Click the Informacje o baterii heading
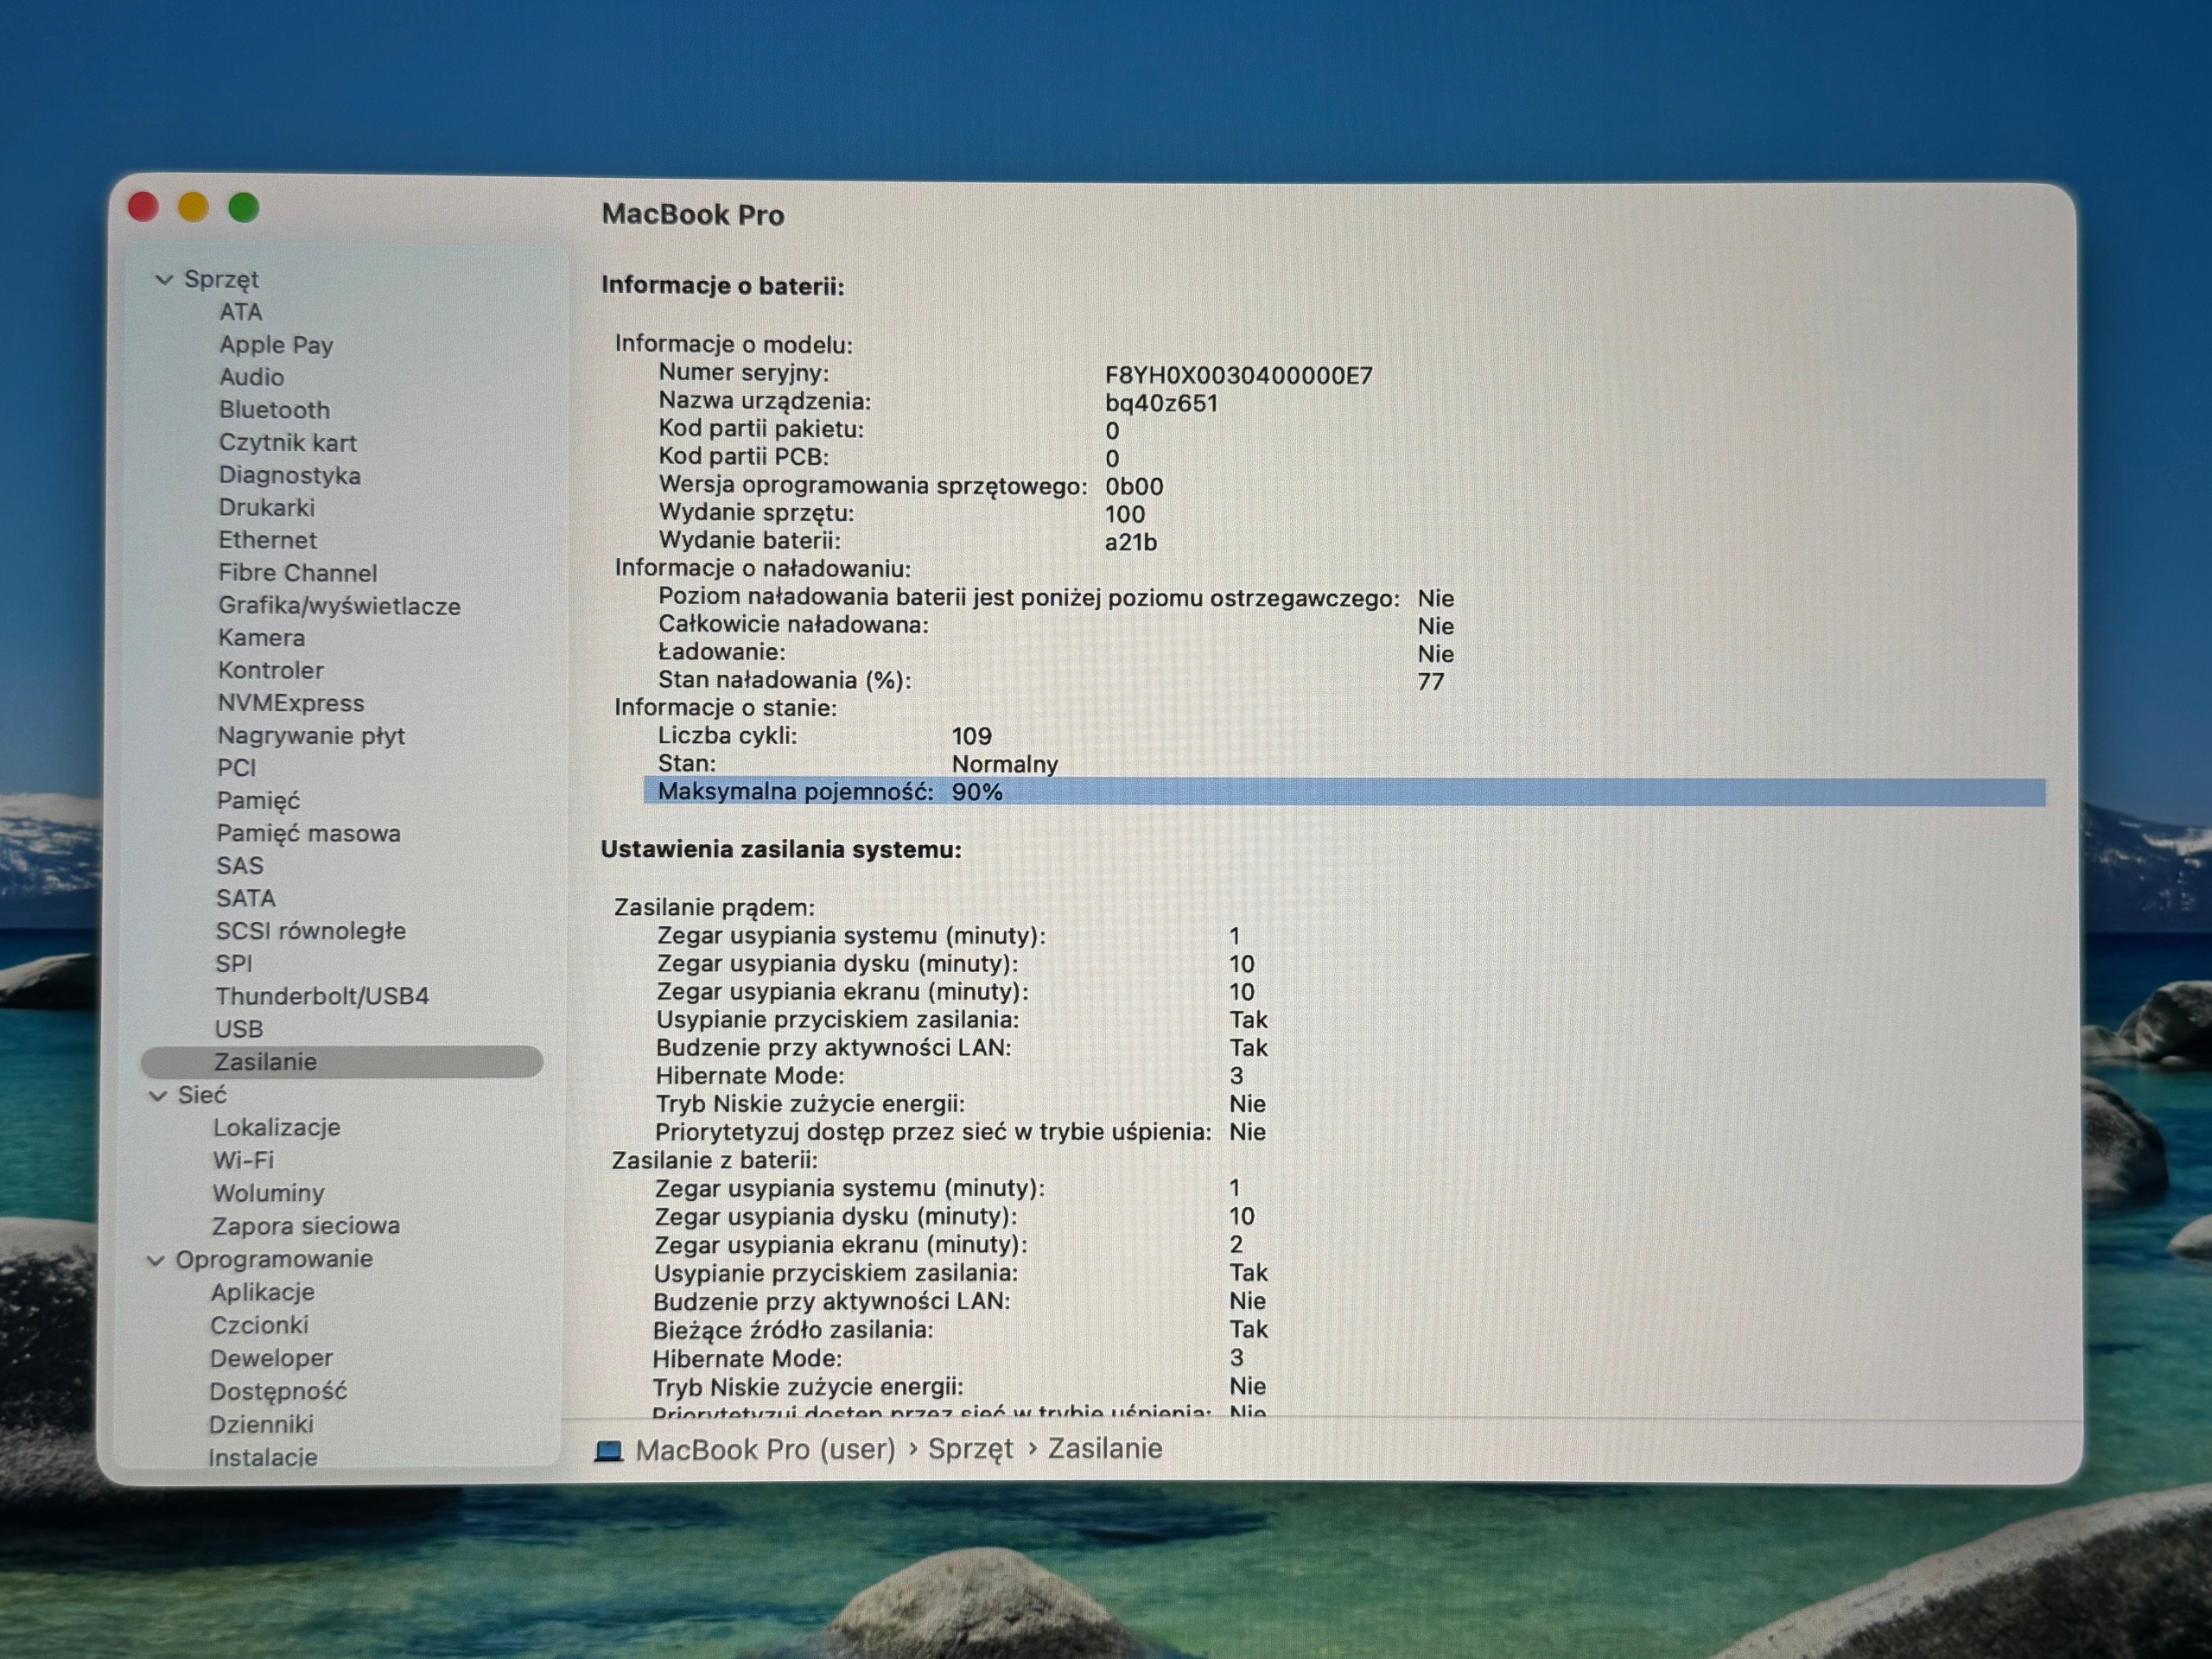2212x1659 pixels. (x=722, y=286)
